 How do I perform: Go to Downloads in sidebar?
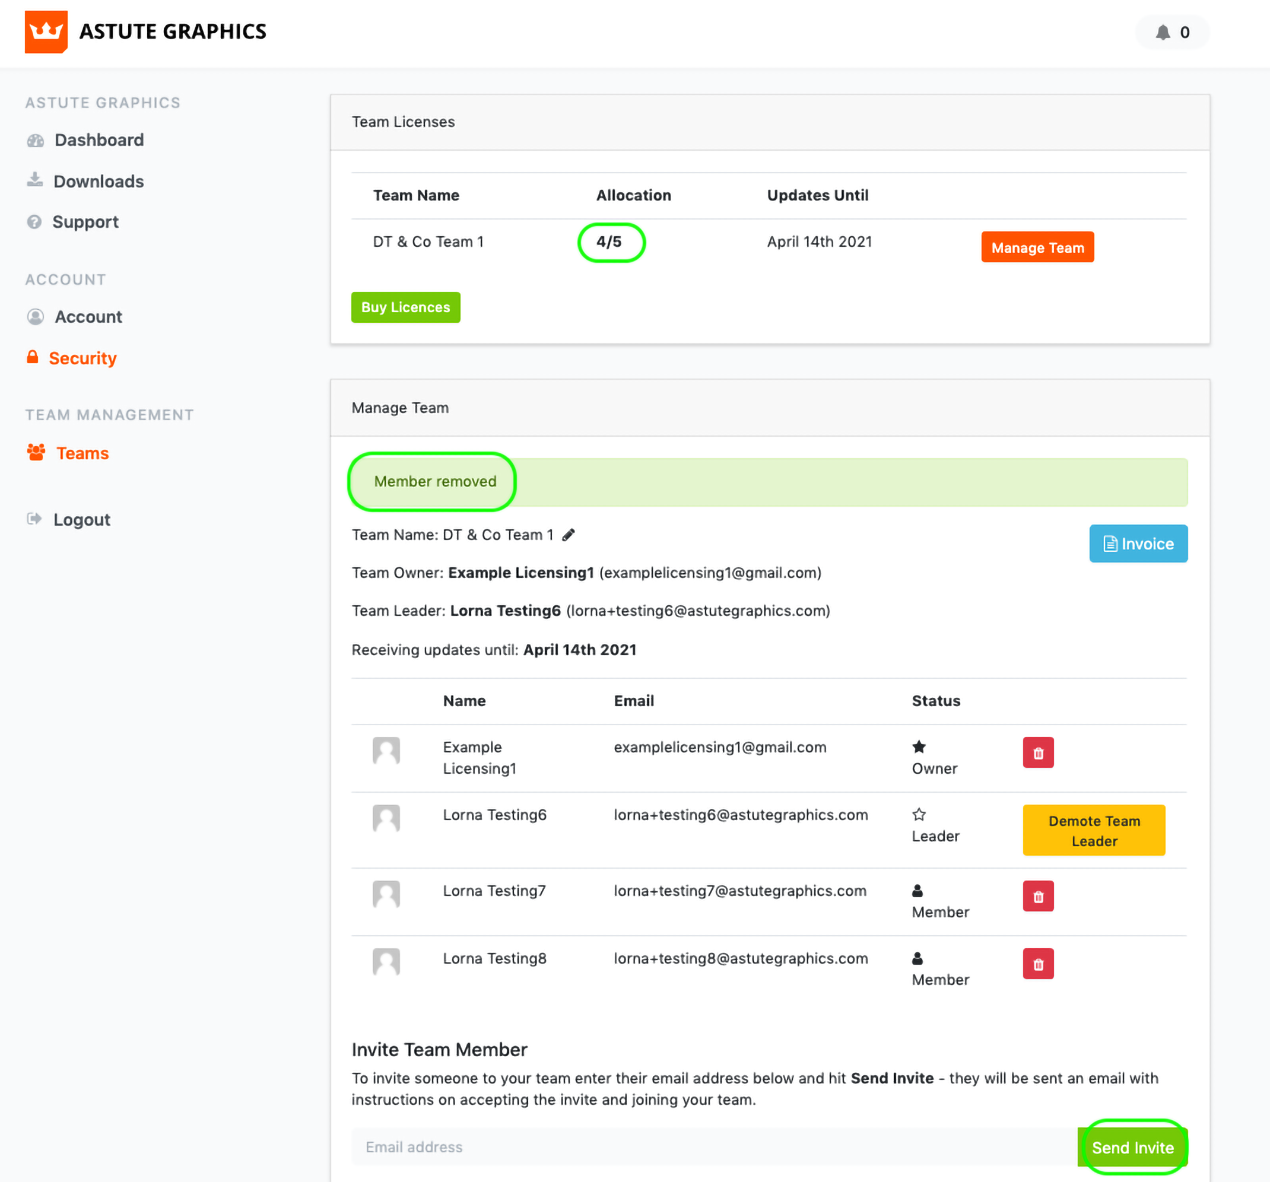coord(98,181)
